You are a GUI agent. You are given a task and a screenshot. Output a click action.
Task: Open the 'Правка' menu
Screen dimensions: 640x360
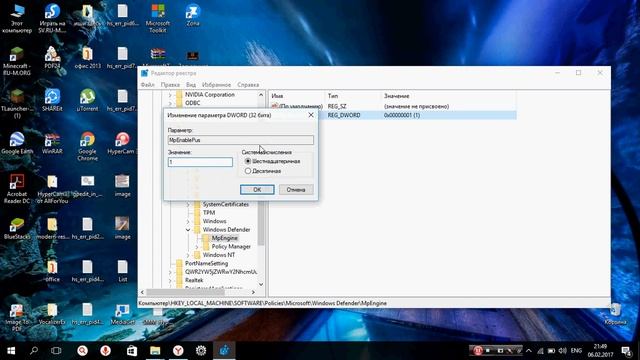point(170,85)
